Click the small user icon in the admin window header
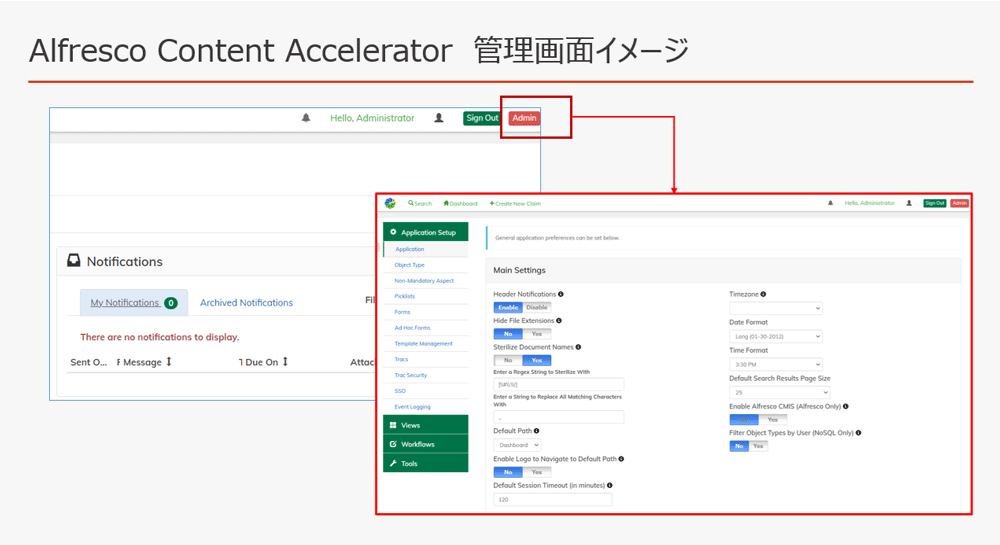1000x545 pixels. coord(909,203)
